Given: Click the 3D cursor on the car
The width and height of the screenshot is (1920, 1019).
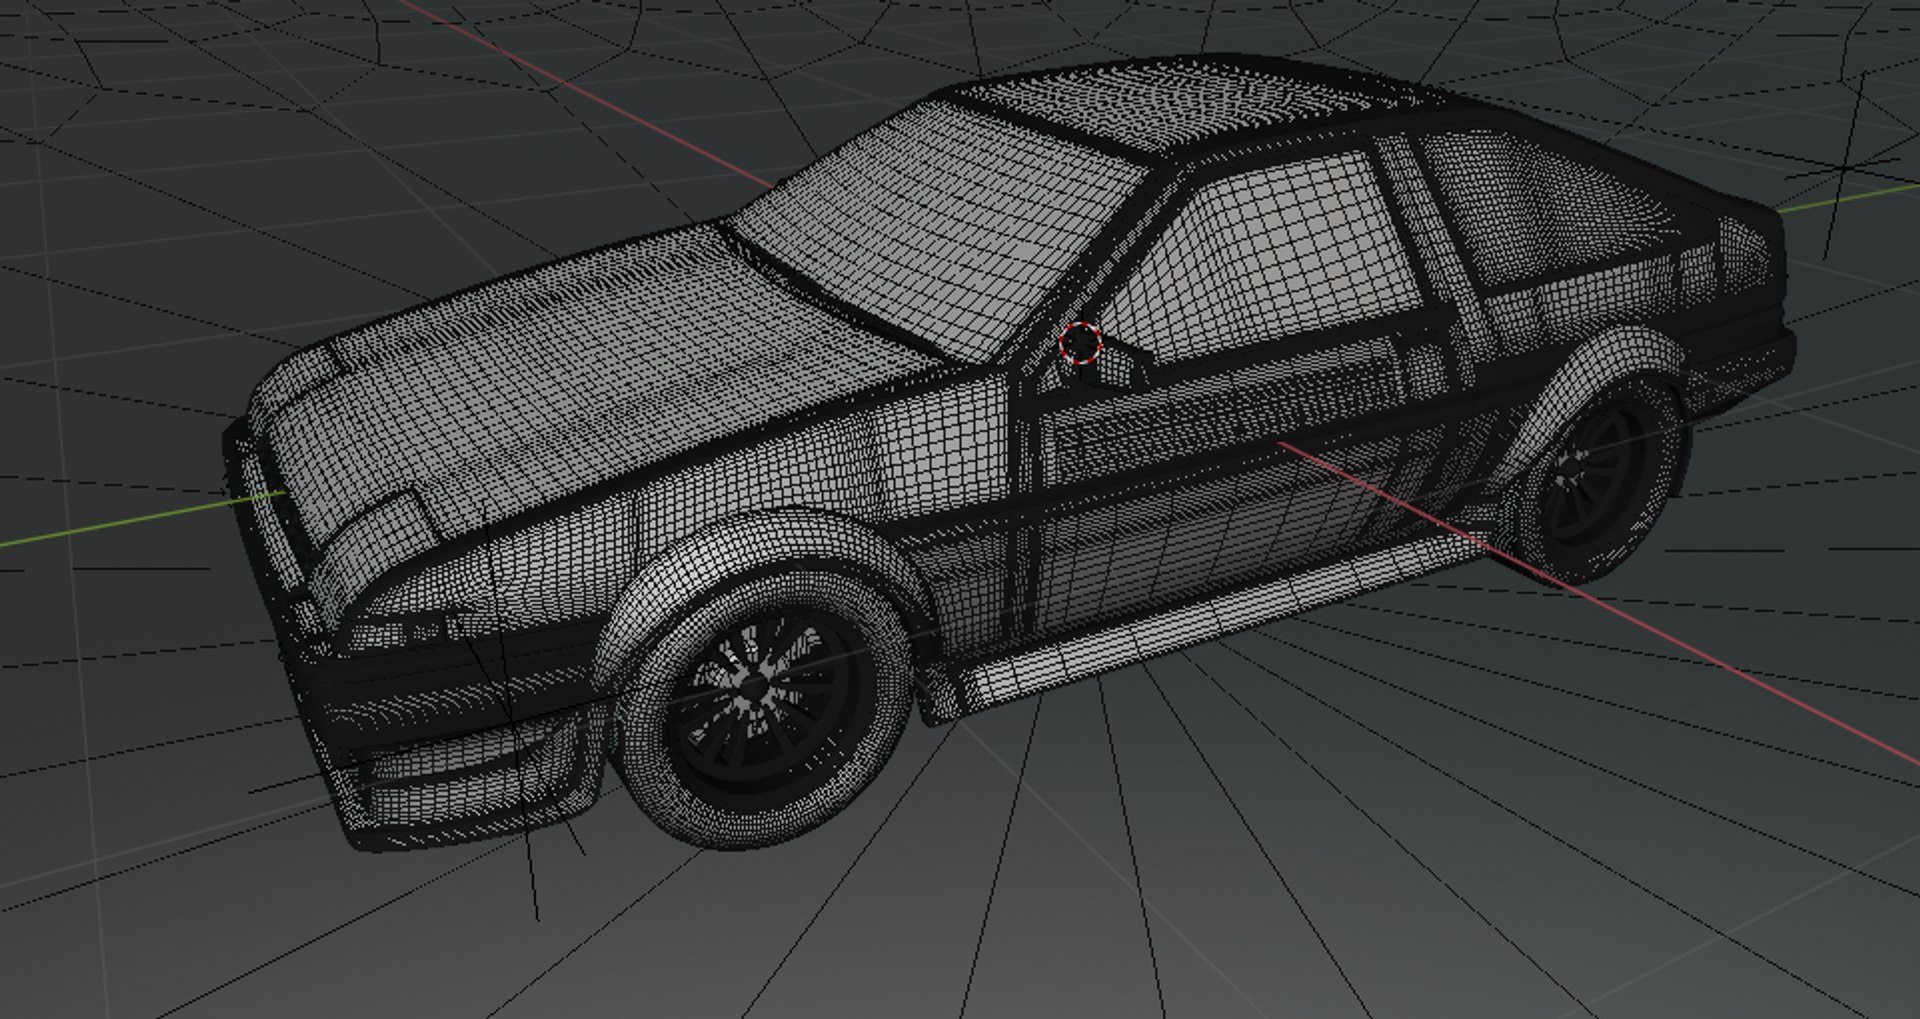Looking at the screenshot, I should [x=1080, y=343].
